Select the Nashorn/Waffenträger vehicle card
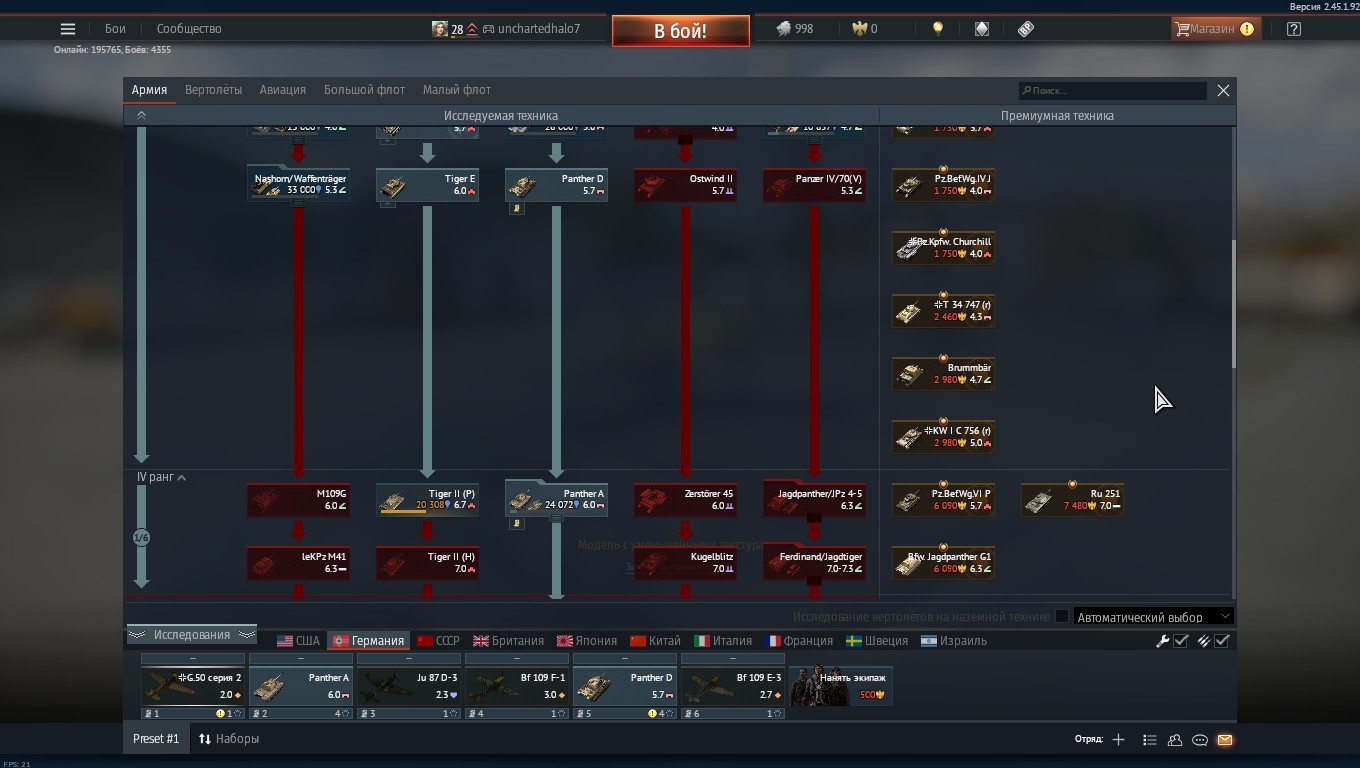1360x768 pixels. tap(298, 184)
